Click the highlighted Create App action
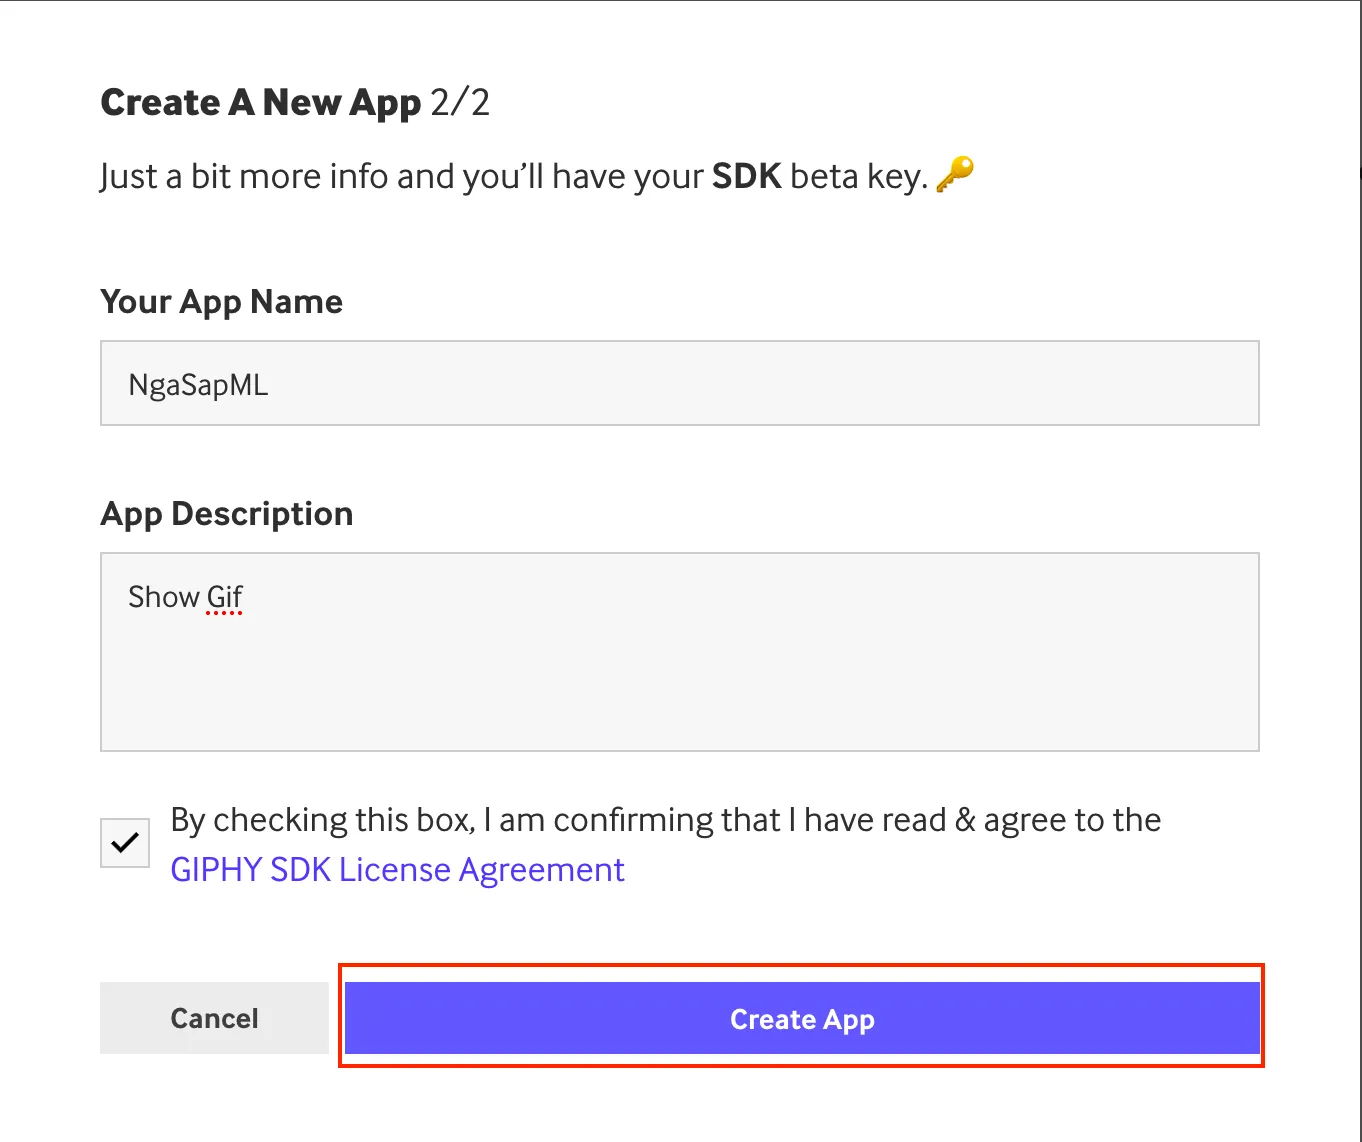 pos(801,1018)
